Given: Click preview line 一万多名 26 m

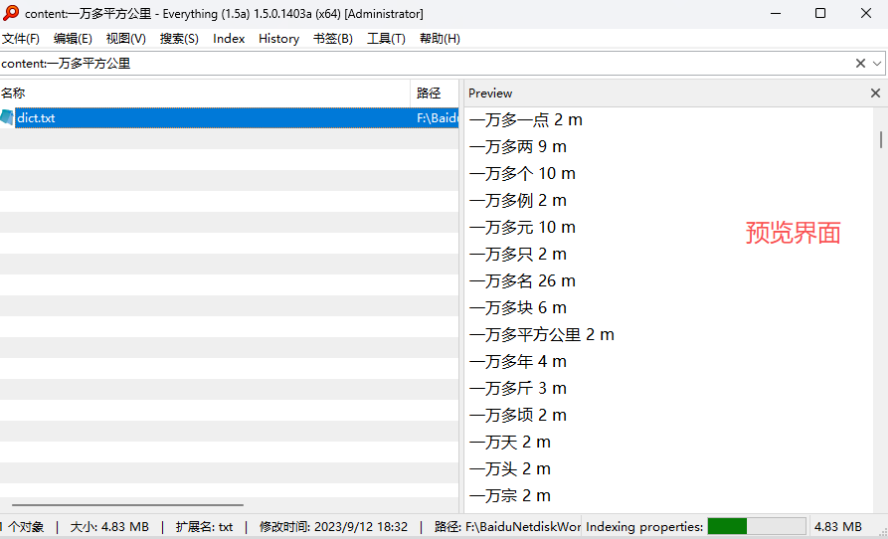Looking at the screenshot, I should click(522, 281).
